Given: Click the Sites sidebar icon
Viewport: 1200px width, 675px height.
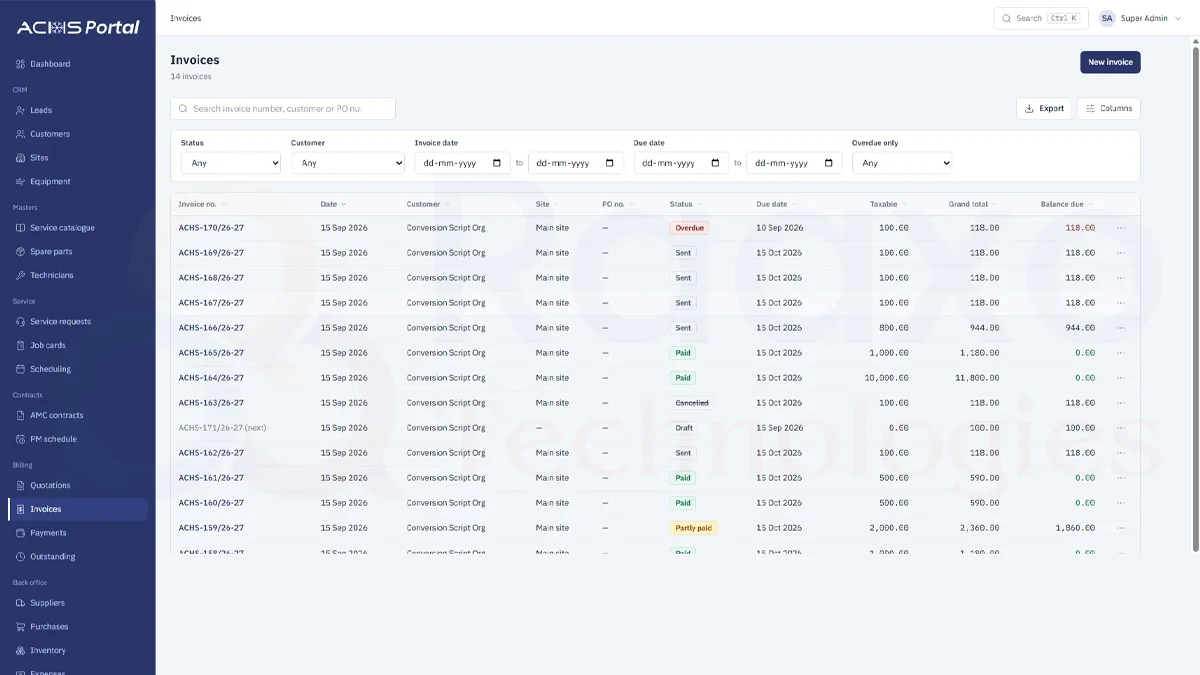Looking at the screenshot, I should pyautogui.click(x=20, y=158).
